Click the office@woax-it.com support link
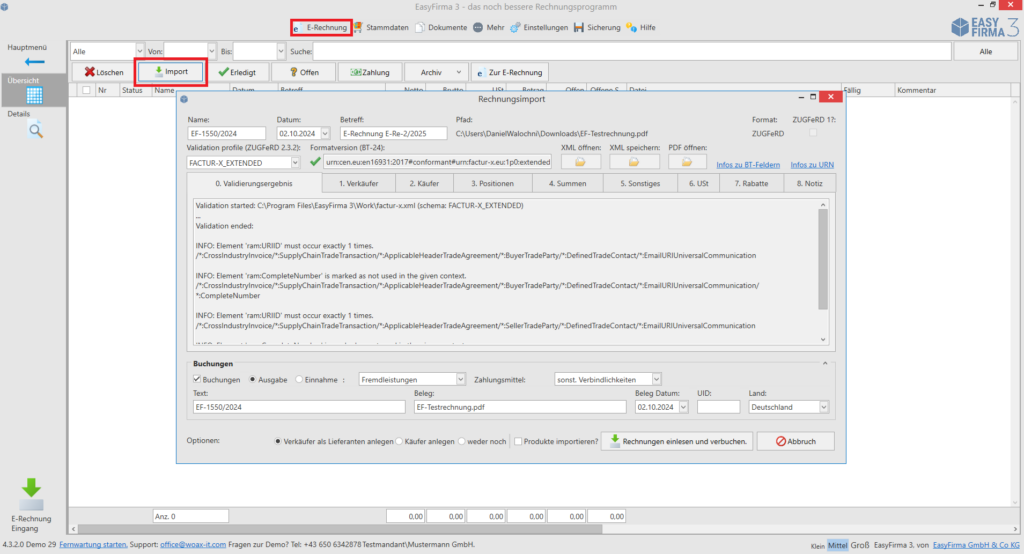This screenshot has height=554, width=1024. tap(193, 544)
